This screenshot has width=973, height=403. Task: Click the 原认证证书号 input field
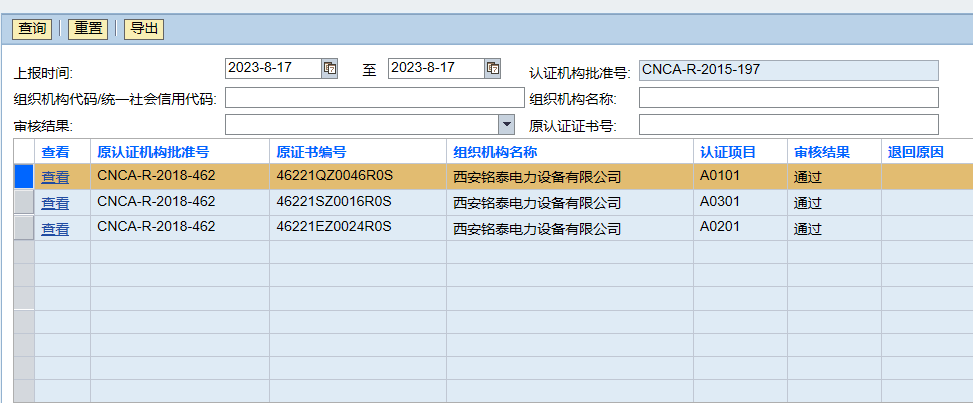click(789, 125)
